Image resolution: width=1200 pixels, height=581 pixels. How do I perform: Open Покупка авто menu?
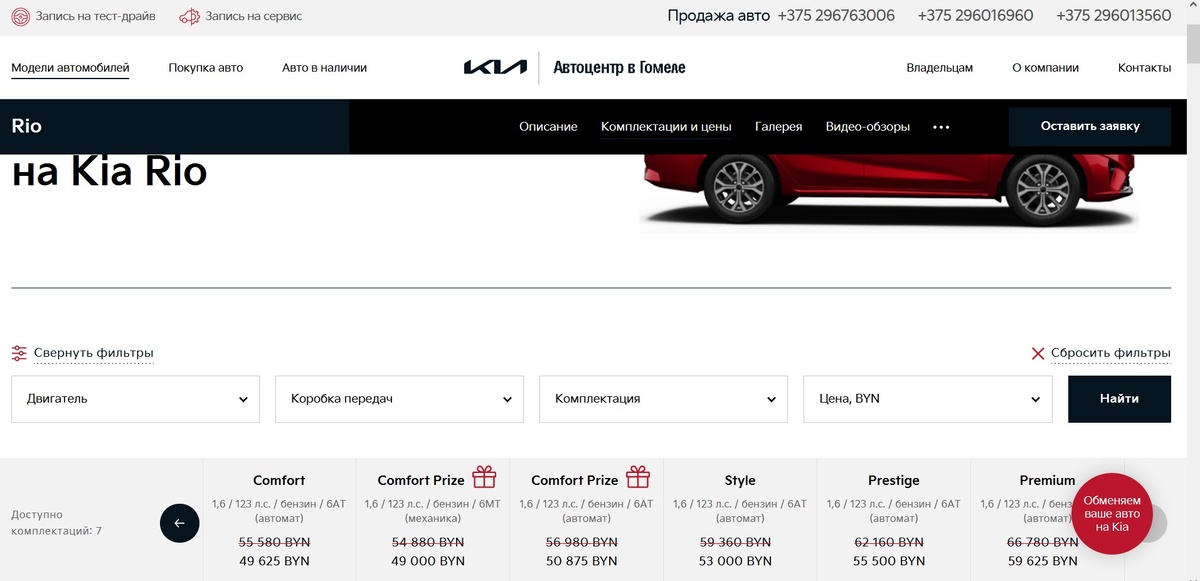click(206, 68)
